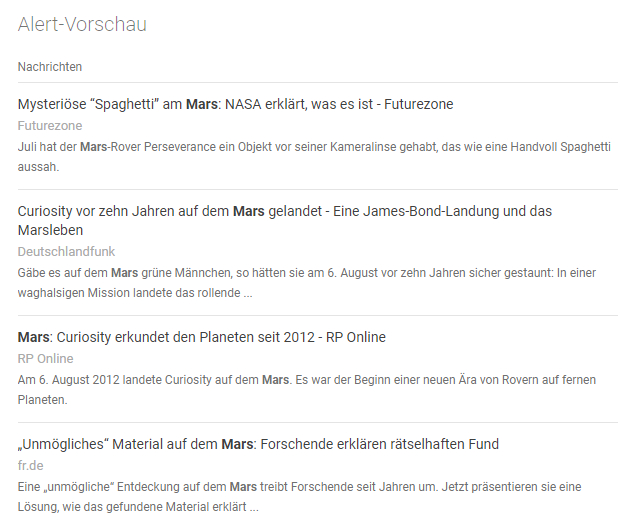Select the grüne Männchen snippet text
The height and width of the screenshot is (523, 631).
pyautogui.click(x=307, y=282)
